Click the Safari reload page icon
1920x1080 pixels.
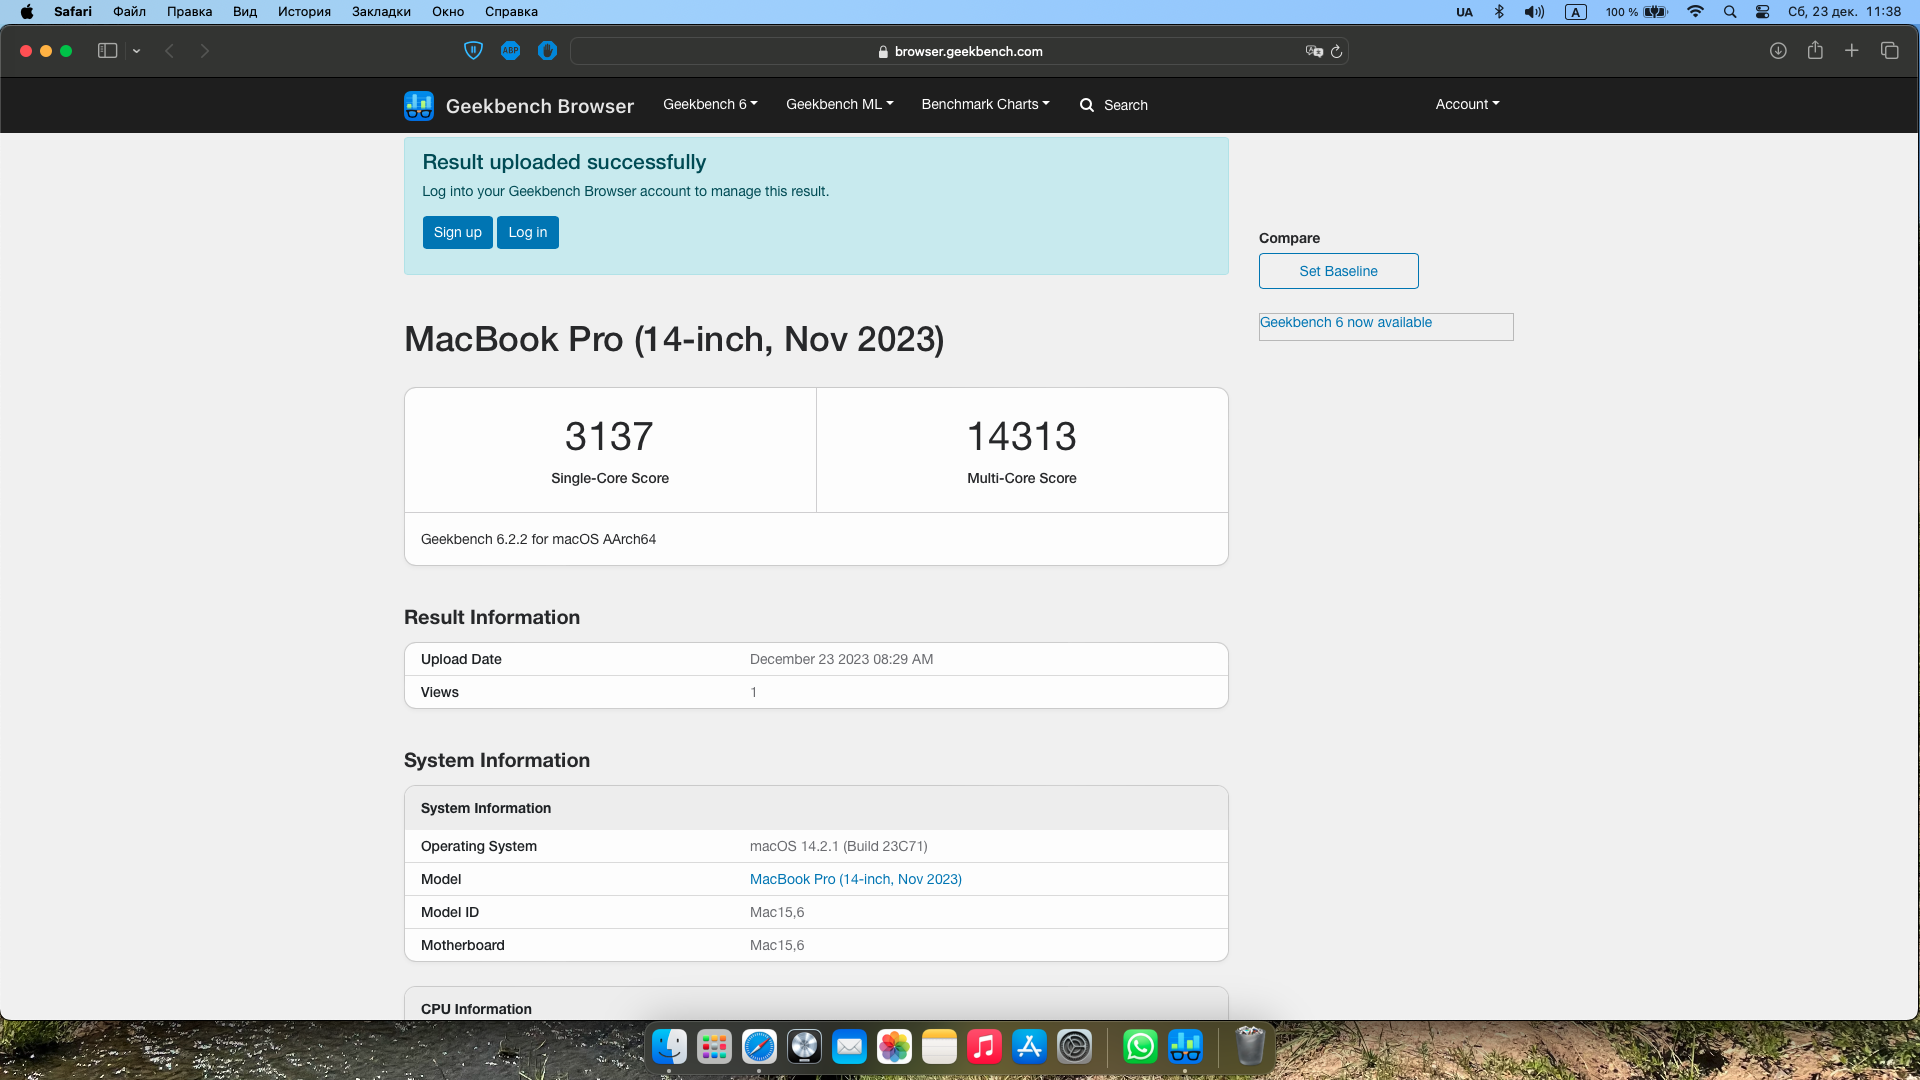click(1336, 51)
